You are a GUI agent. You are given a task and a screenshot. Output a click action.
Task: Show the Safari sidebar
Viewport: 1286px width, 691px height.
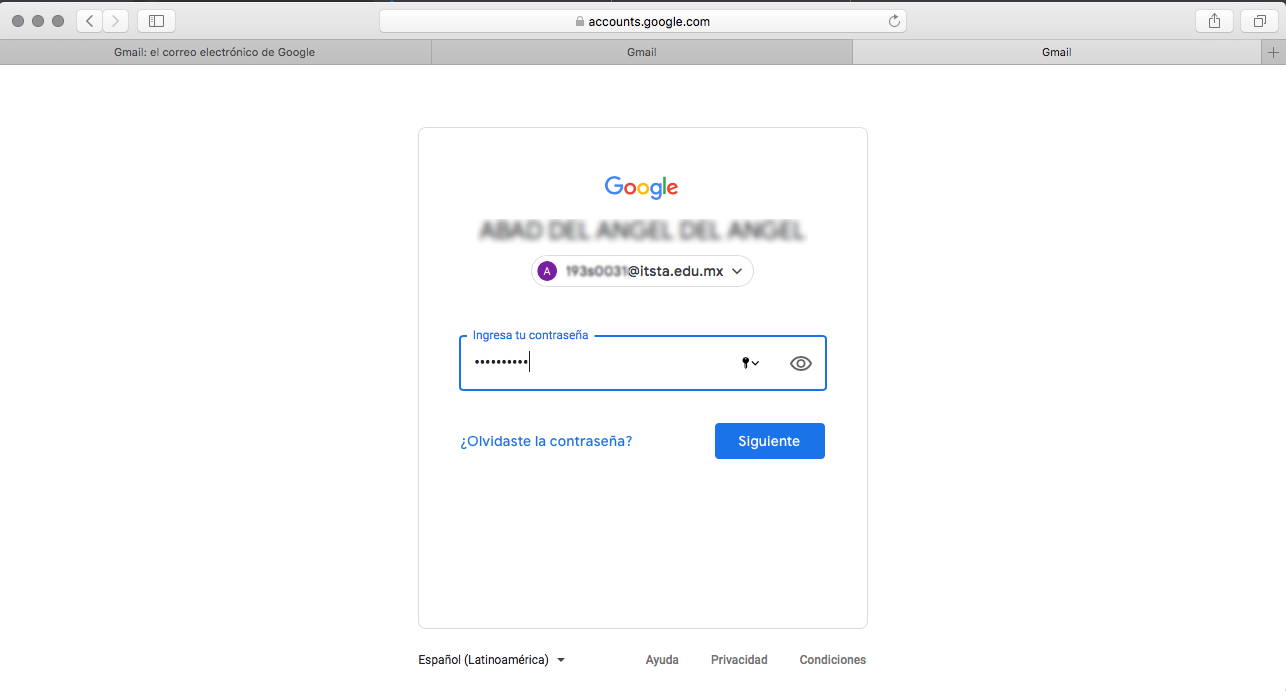[156, 21]
